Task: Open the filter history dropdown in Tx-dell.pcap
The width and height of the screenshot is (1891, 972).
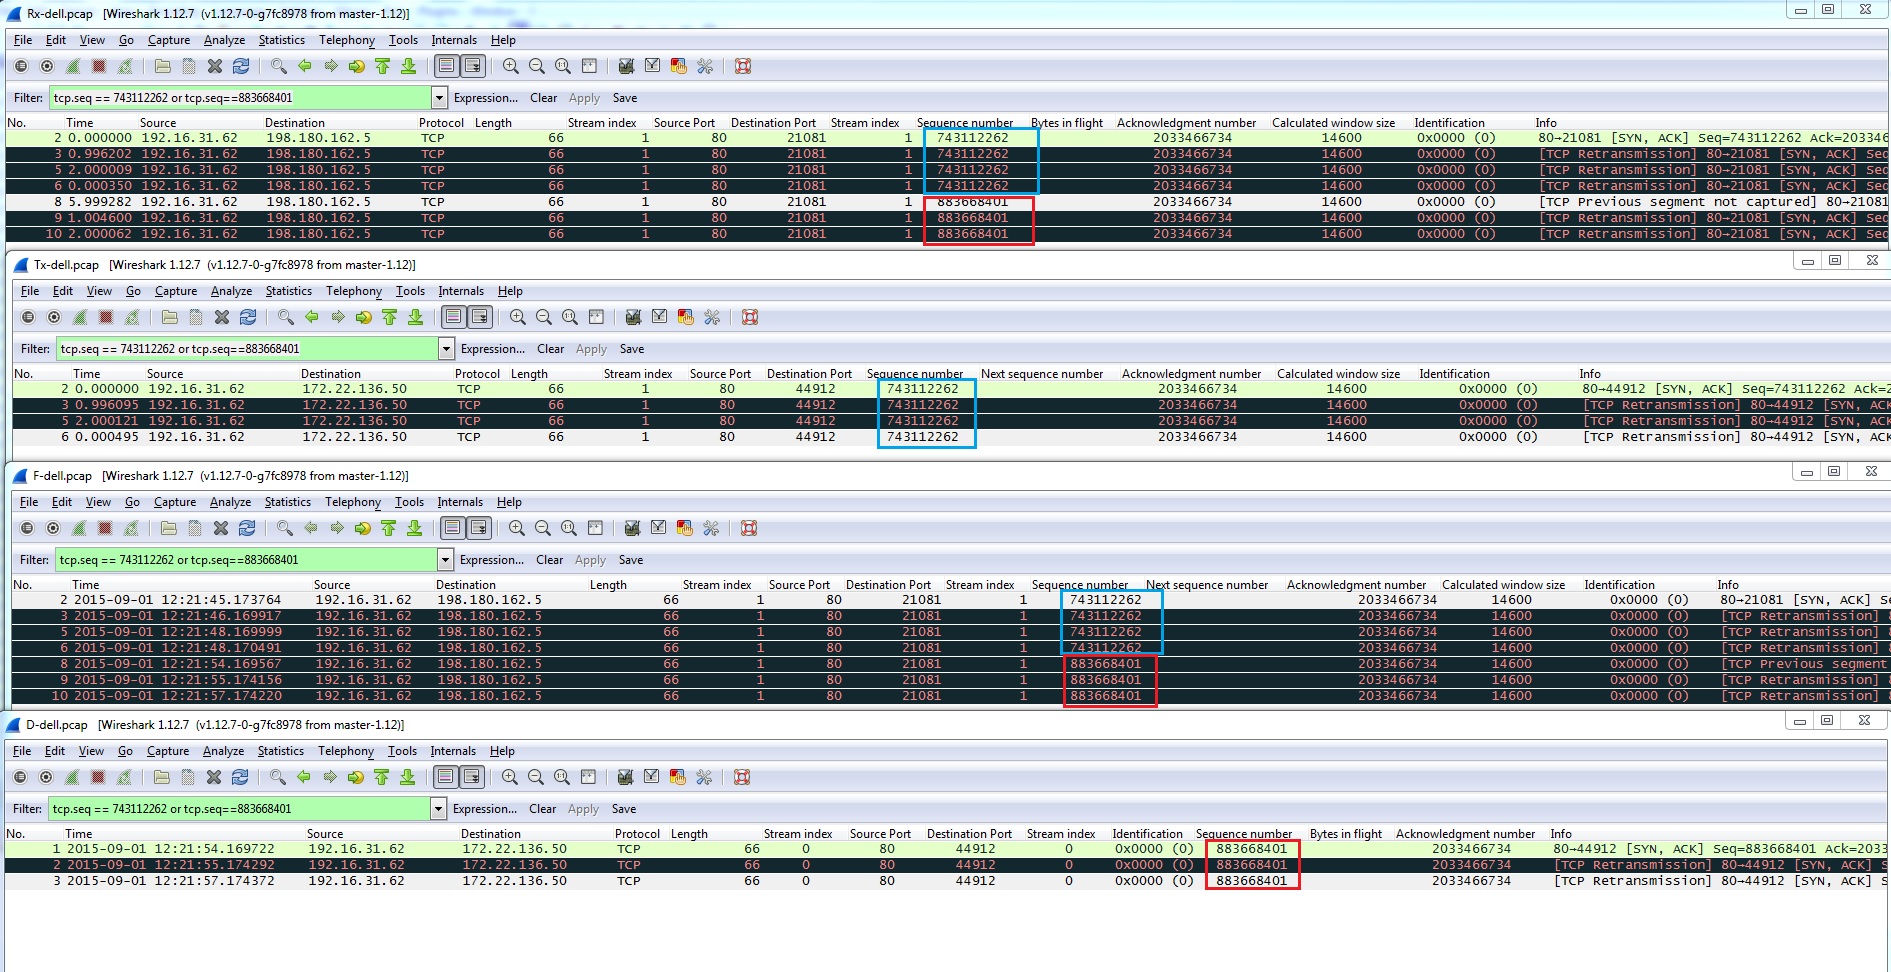Action: click(447, 348)
